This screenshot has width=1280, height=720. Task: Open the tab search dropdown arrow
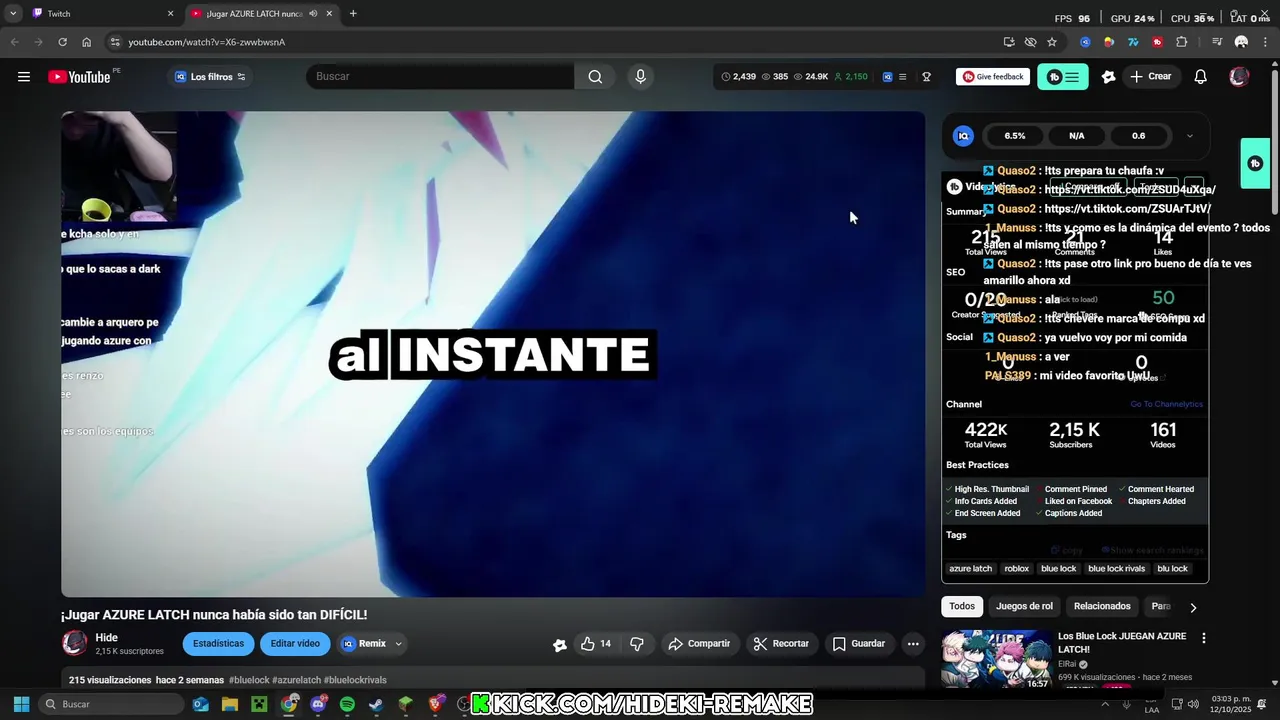[13, 14]
